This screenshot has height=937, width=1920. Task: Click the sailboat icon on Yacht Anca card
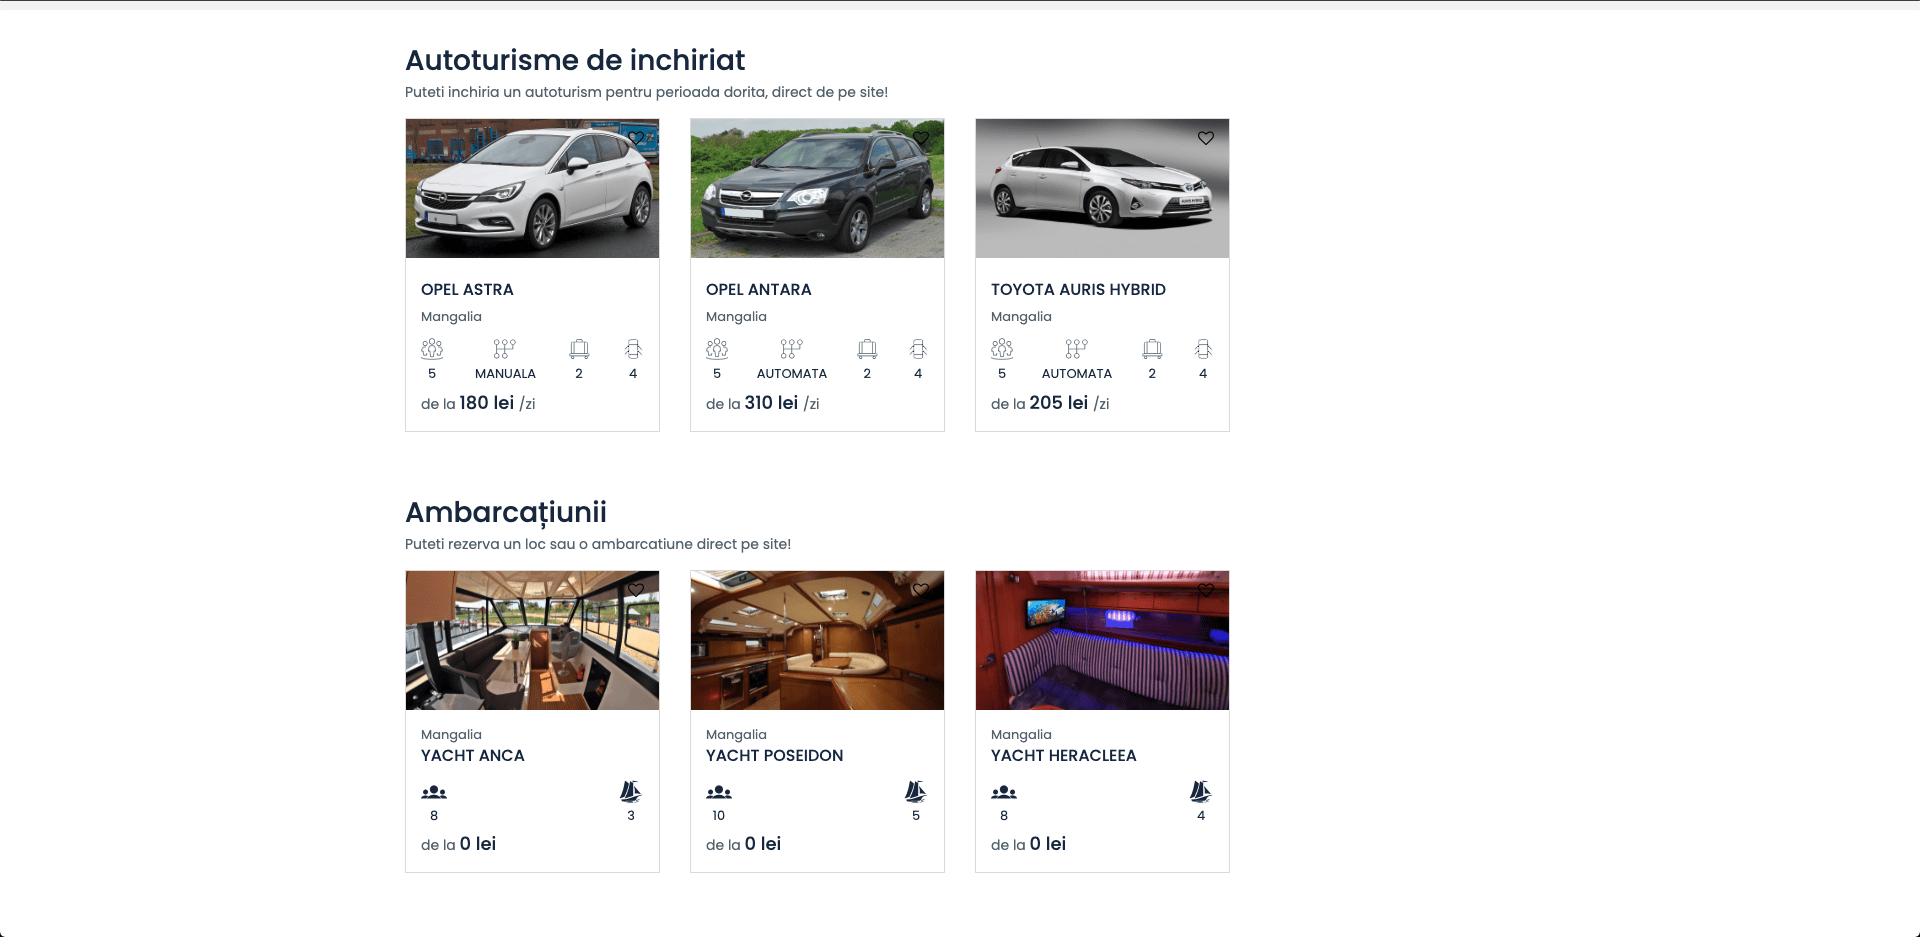coord(630,792)
